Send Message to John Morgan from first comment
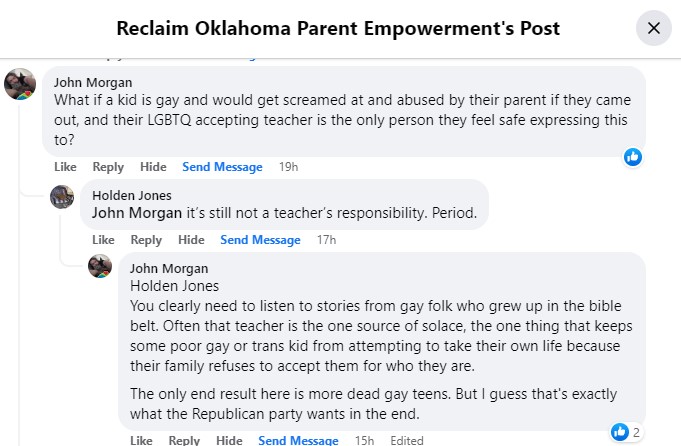The height and width of the screenshot is (446, 681). (222, 167)
